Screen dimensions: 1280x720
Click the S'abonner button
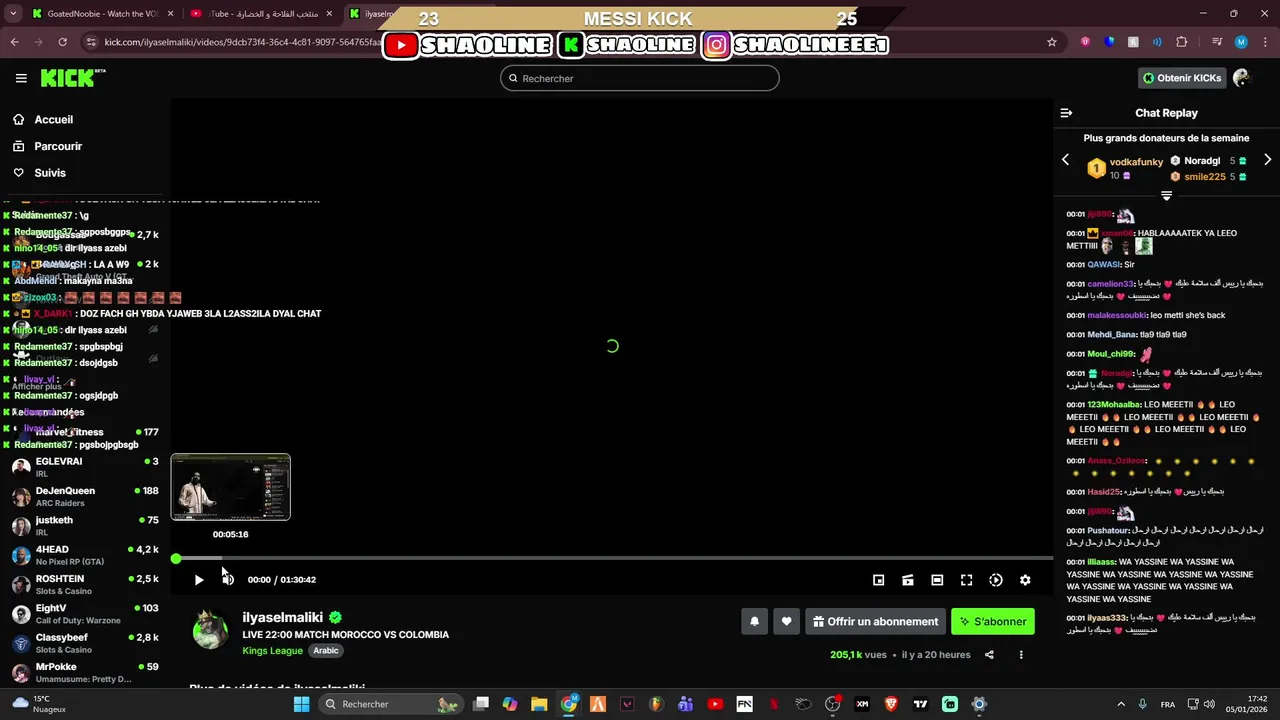(x=993, y=621)
